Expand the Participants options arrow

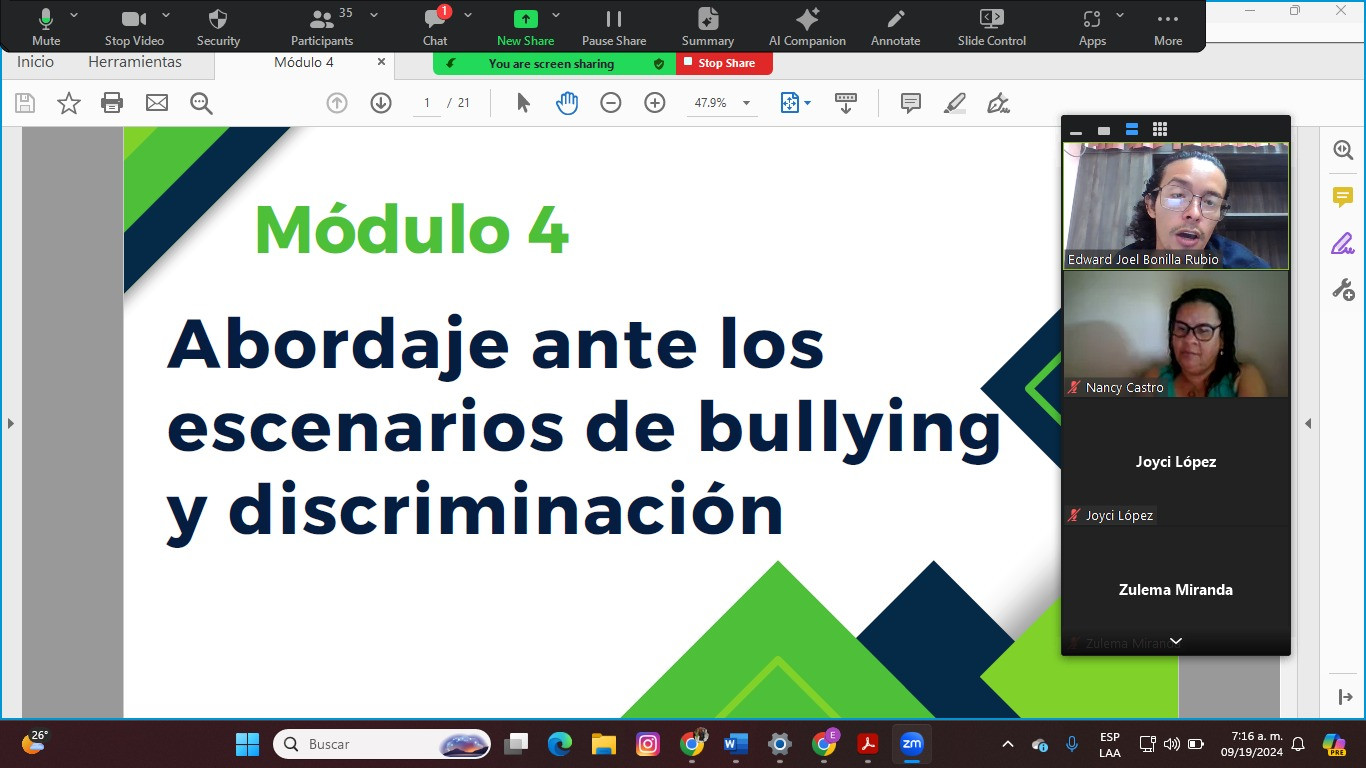click(x=374, y=15)
